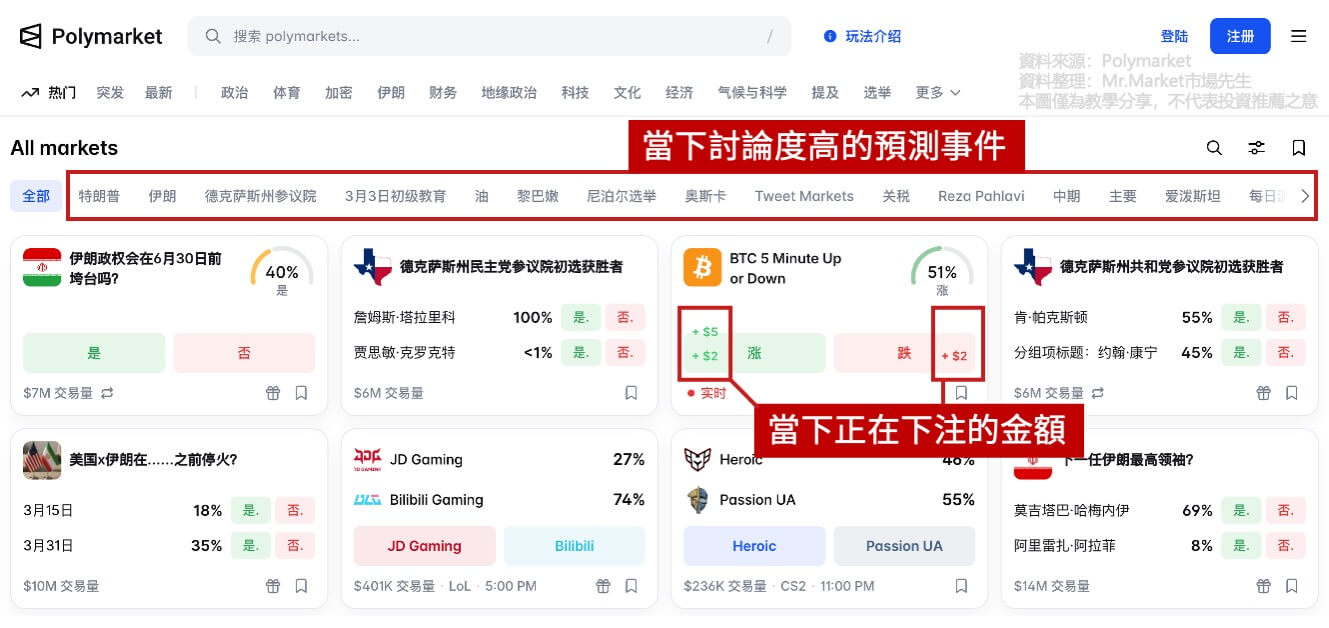Screen dimensions: 1329x628
Task: Open the filter sliders icon
Action: [x=1256, y=148]
